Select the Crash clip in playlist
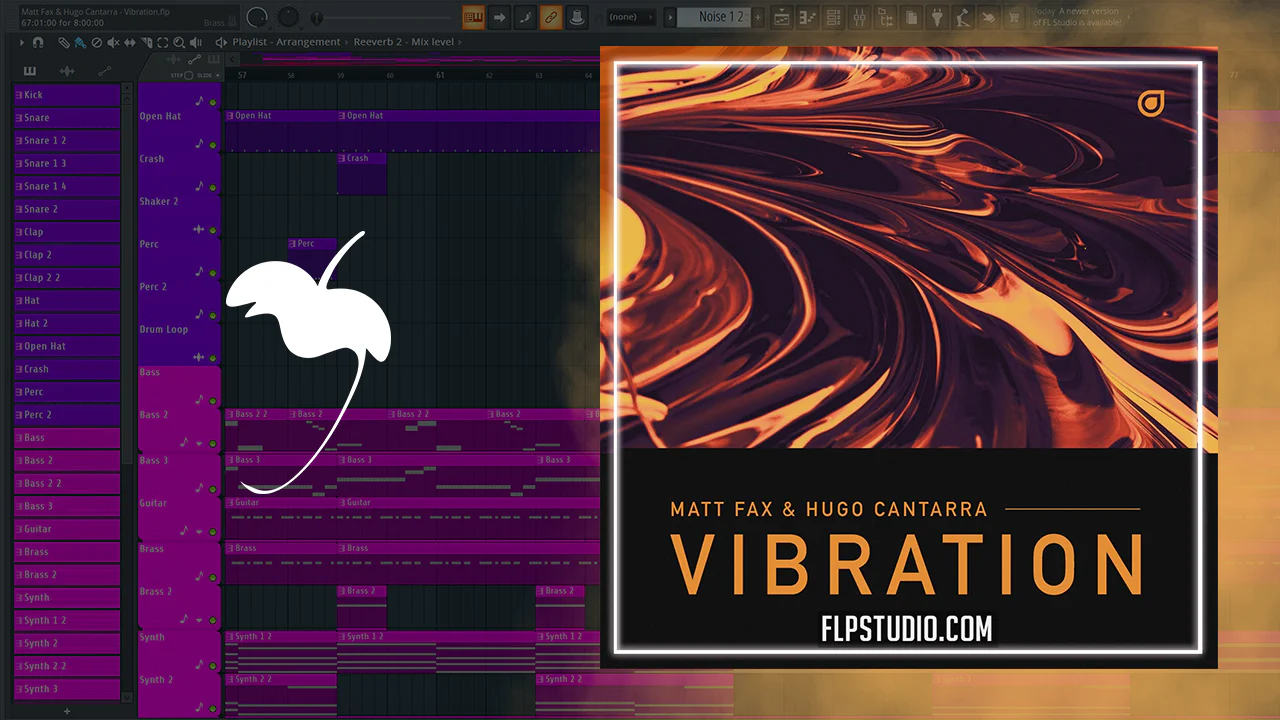 tap(362, 173)
